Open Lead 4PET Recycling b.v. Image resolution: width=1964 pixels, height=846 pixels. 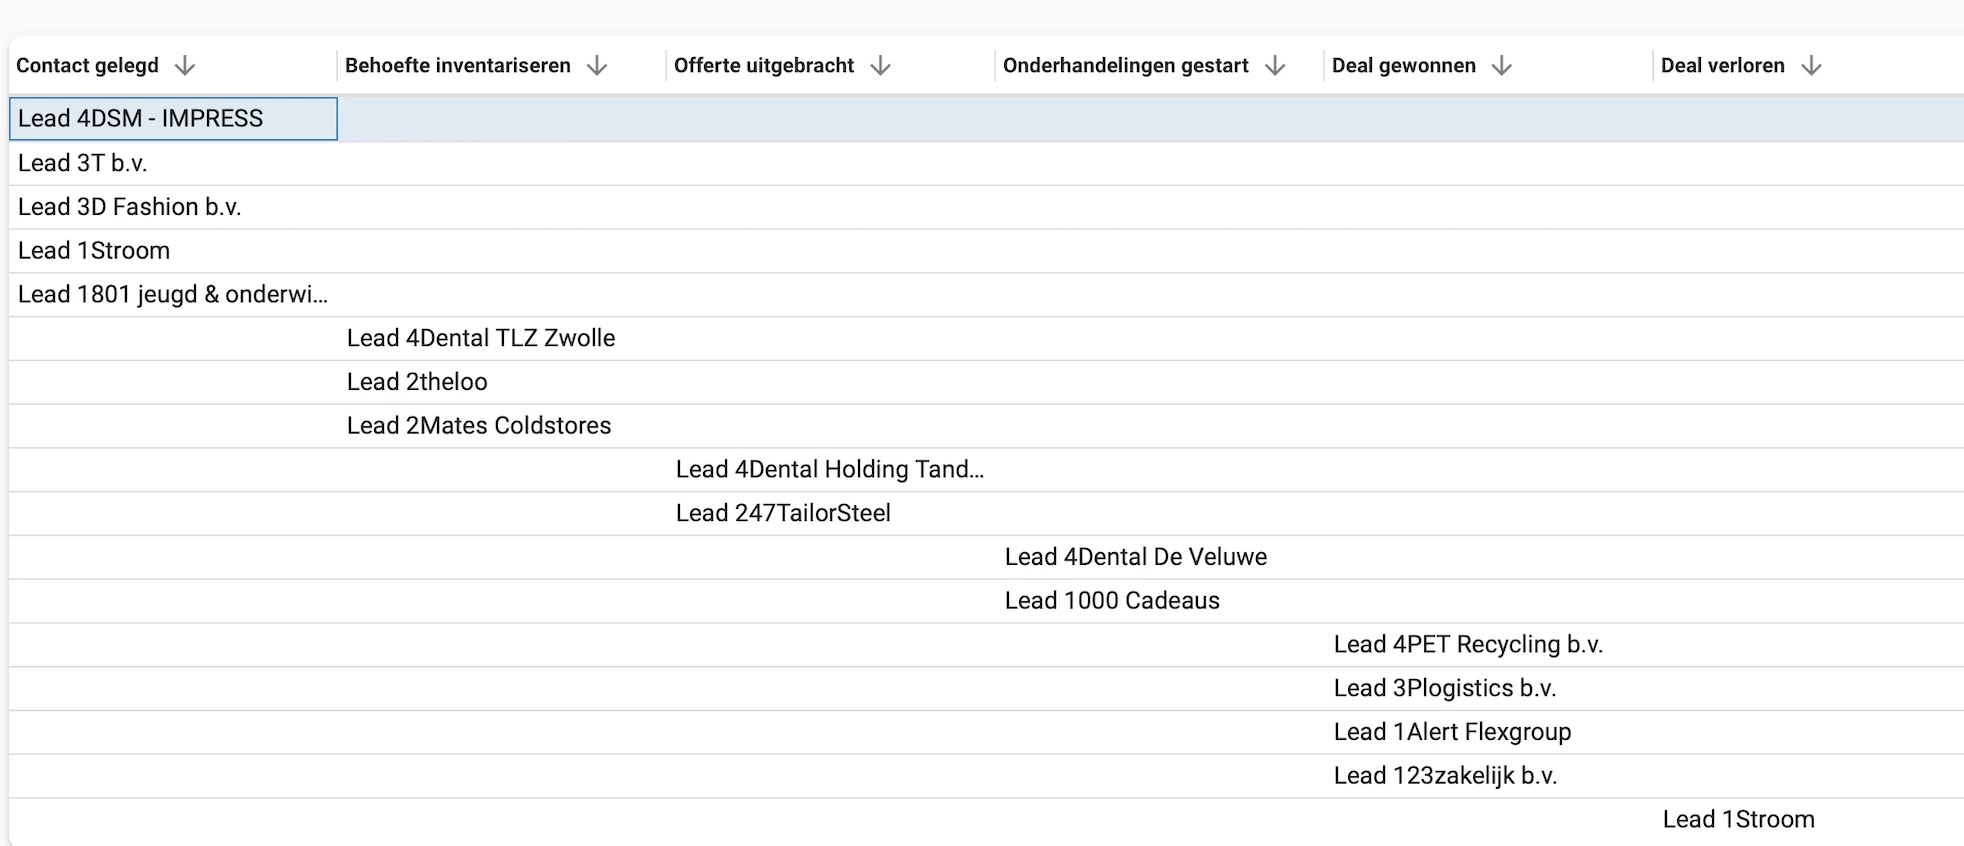1468,645
